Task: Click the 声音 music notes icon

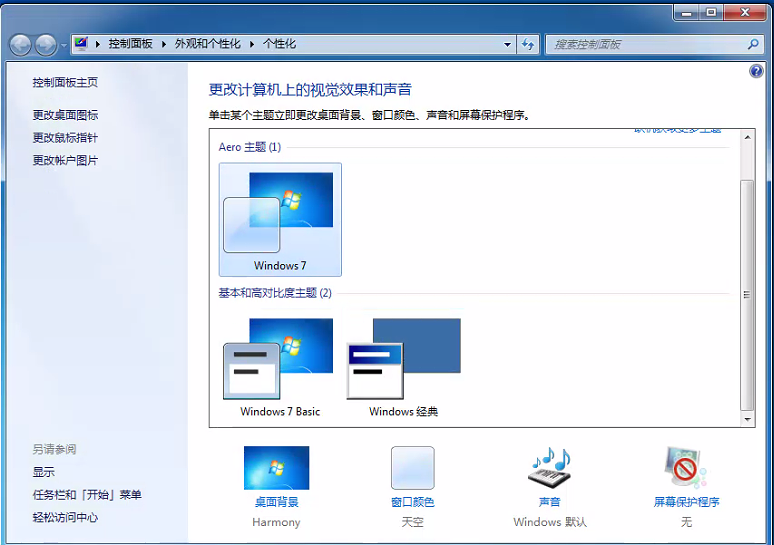Action: point(550,467)
